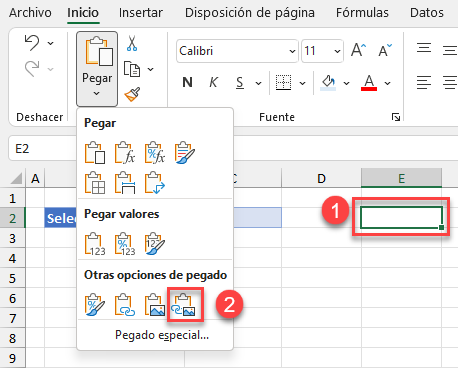
Task: Click the Copy icon
Action: pyautogui.click(x=132, y=69)
